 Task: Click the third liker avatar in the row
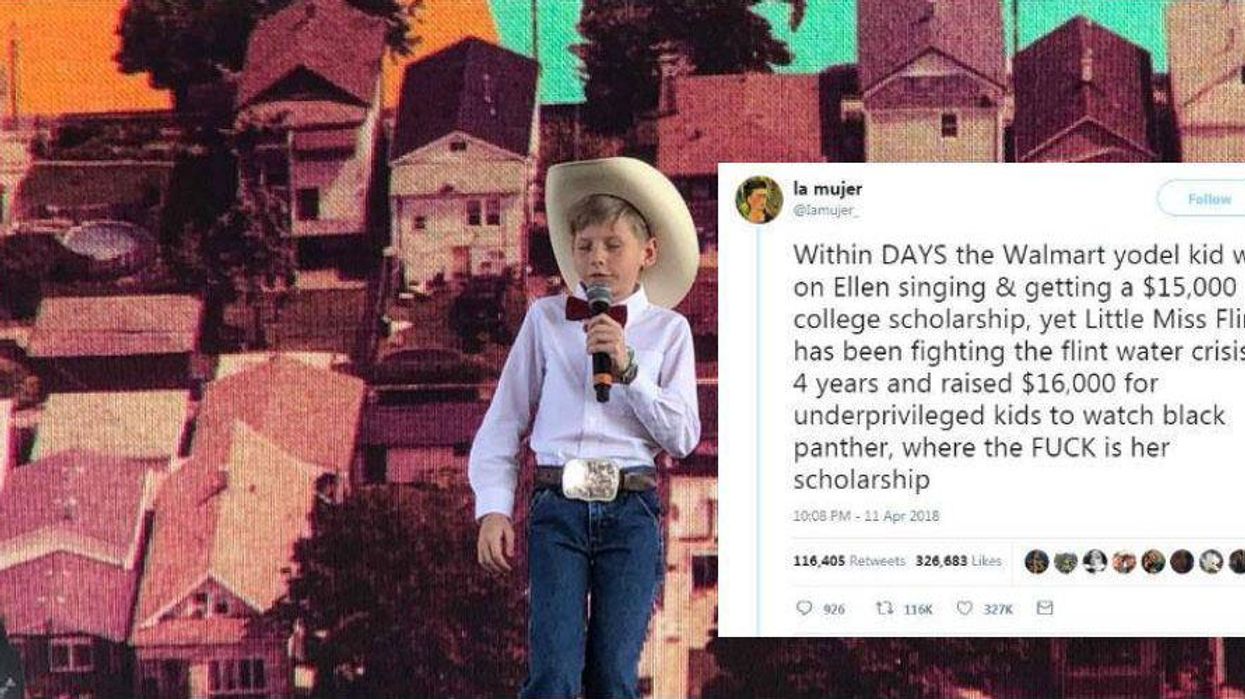click(x=1095, y=561)
